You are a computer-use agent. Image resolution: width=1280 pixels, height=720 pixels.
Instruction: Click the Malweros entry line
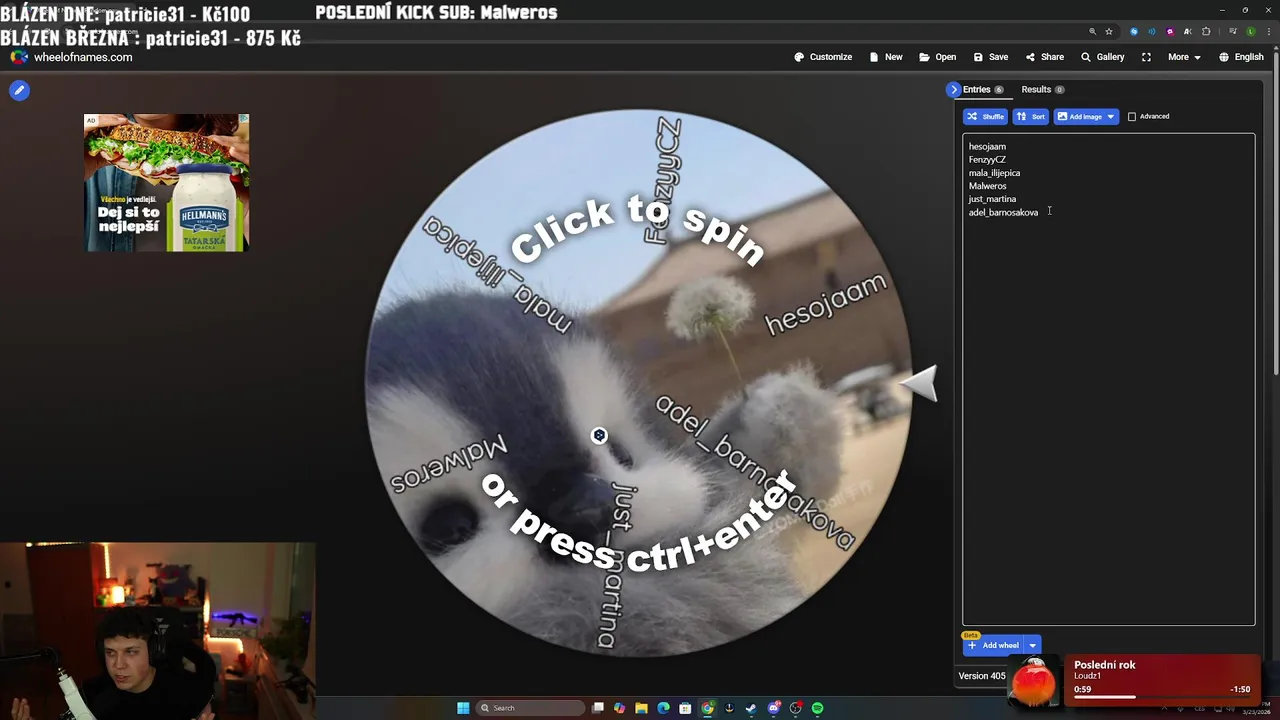(987, 186)
